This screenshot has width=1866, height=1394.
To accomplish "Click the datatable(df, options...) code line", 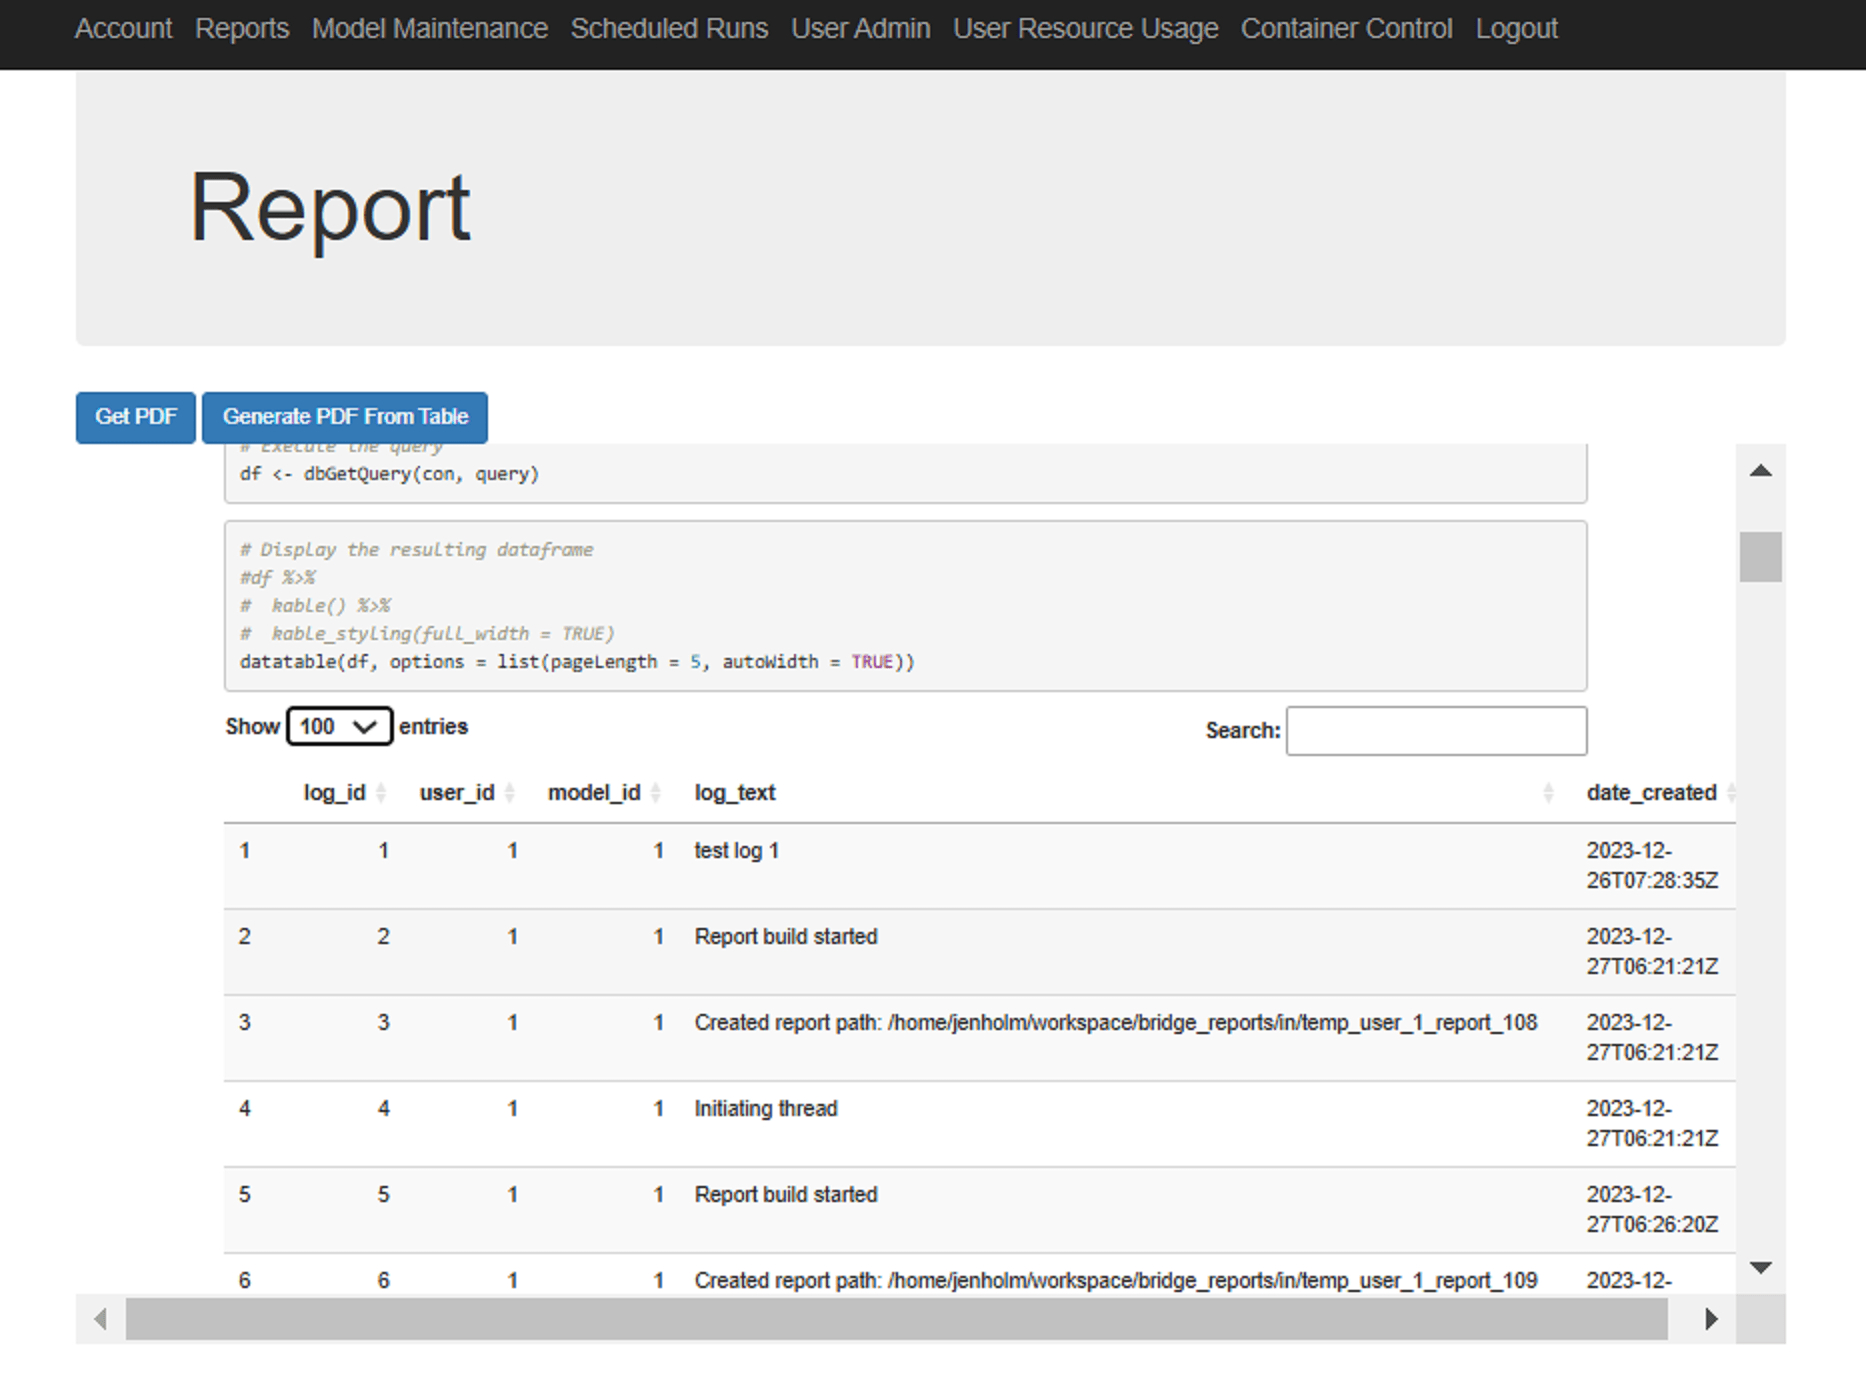I will 577,662.
